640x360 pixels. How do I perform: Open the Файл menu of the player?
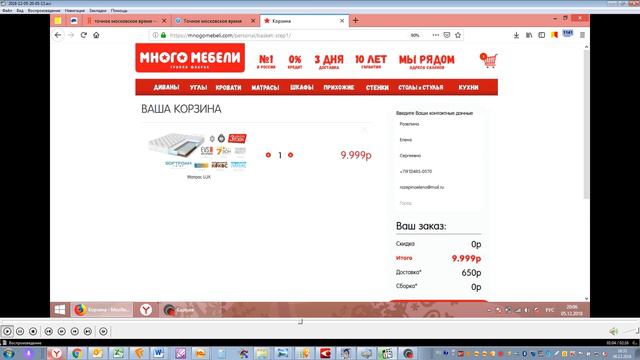[7, 11]
